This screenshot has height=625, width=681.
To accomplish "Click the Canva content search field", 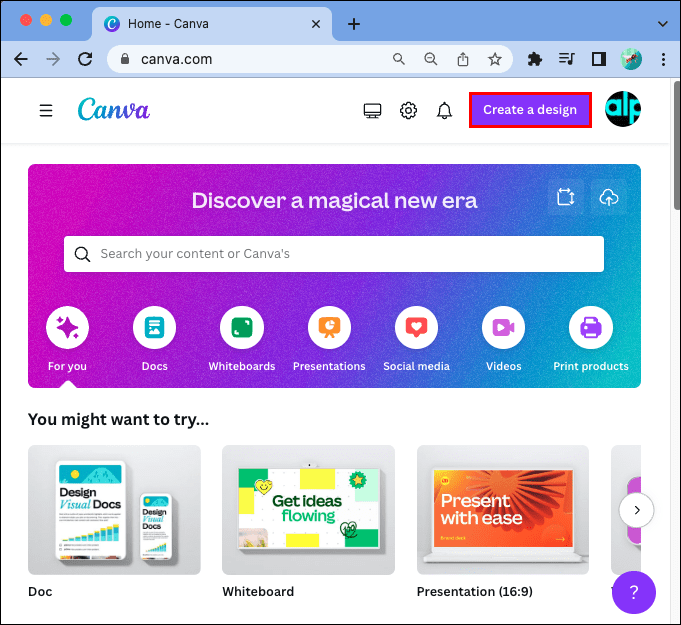I will pyautogui.click(x=334, y=254).
